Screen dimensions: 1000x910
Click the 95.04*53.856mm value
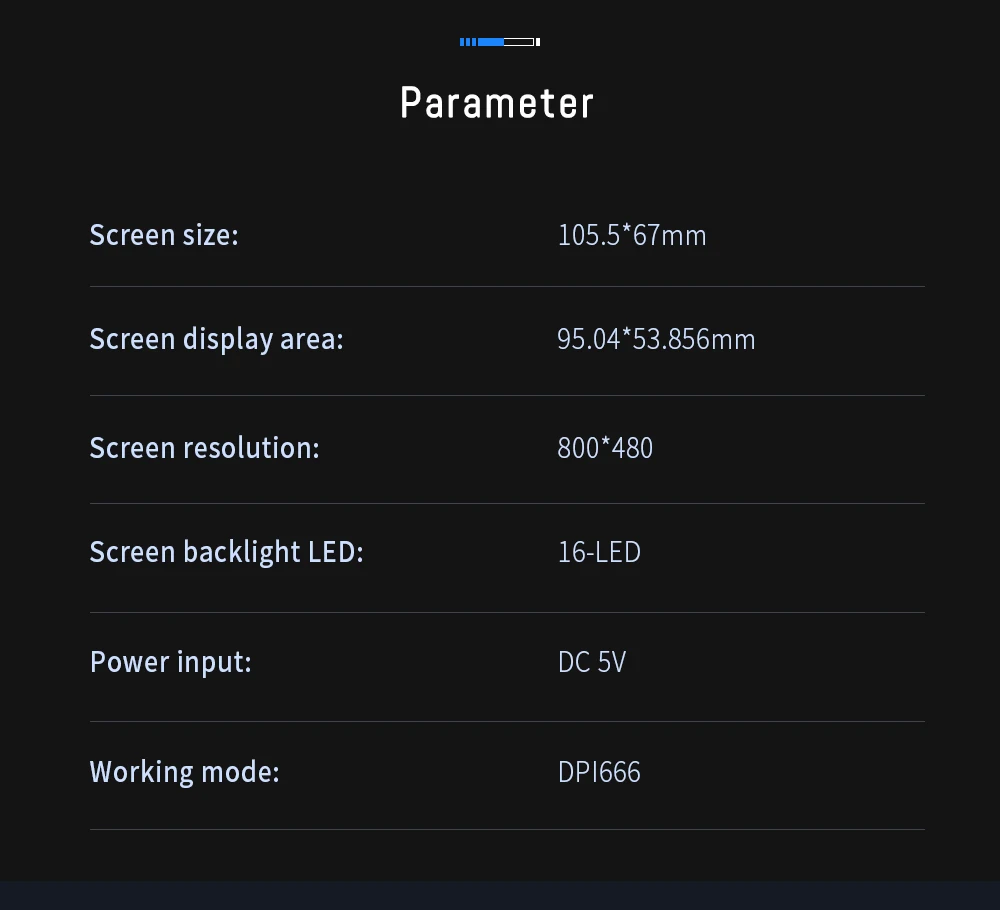click(656, 339)
